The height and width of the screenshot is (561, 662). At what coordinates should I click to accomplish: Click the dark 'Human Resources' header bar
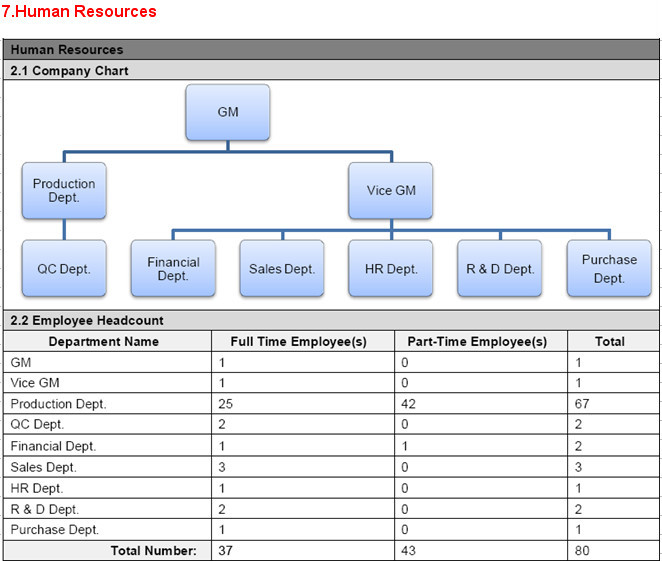tap(331, 49)
